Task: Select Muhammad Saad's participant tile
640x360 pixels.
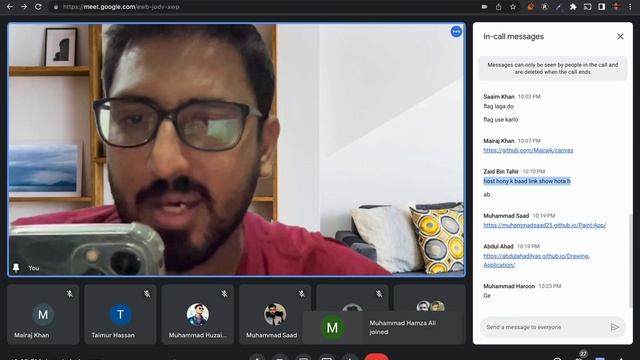Action: (x=275, y=314)
